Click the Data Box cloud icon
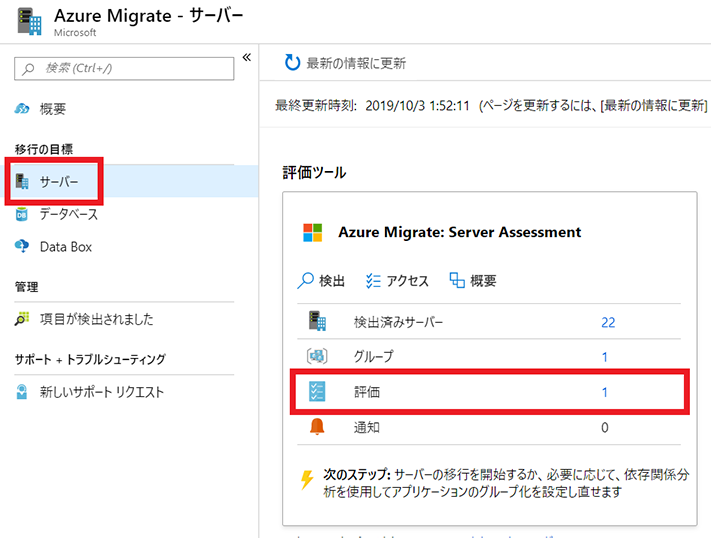This screenshot has width=711, height=538. click(x=22, y=246)
